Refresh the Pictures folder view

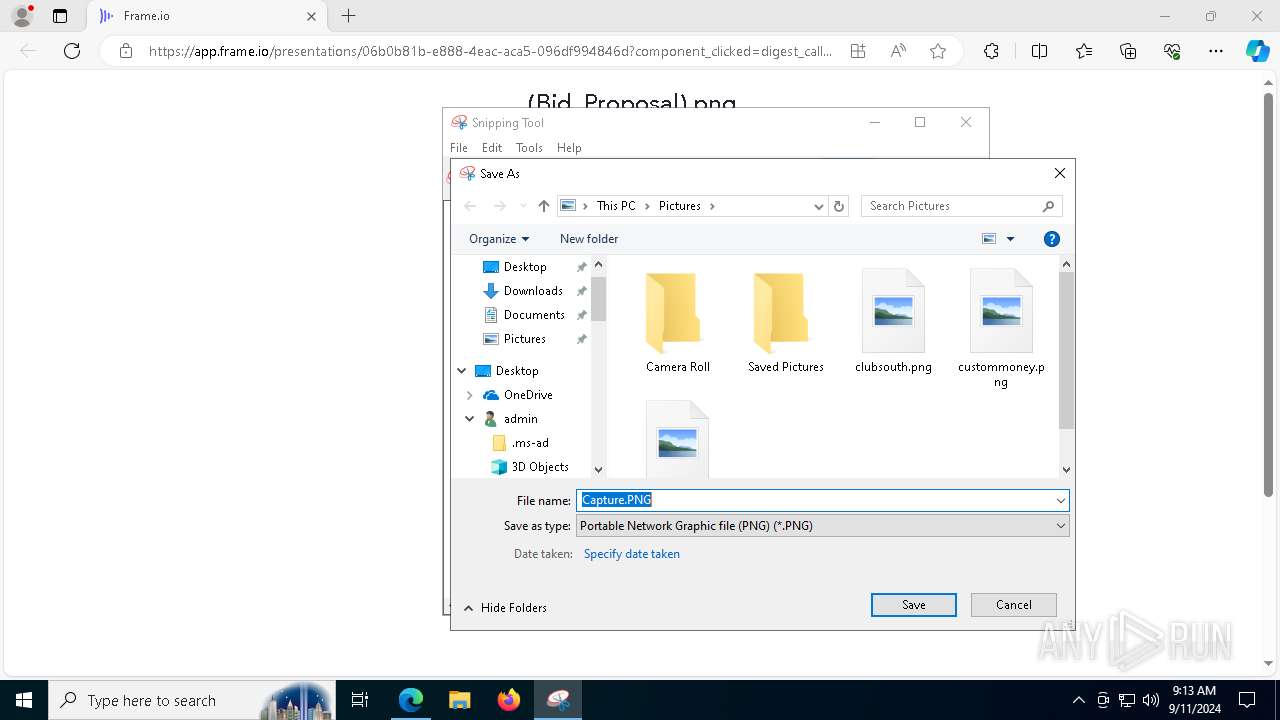pyautogui.click(x=839, y=206)
